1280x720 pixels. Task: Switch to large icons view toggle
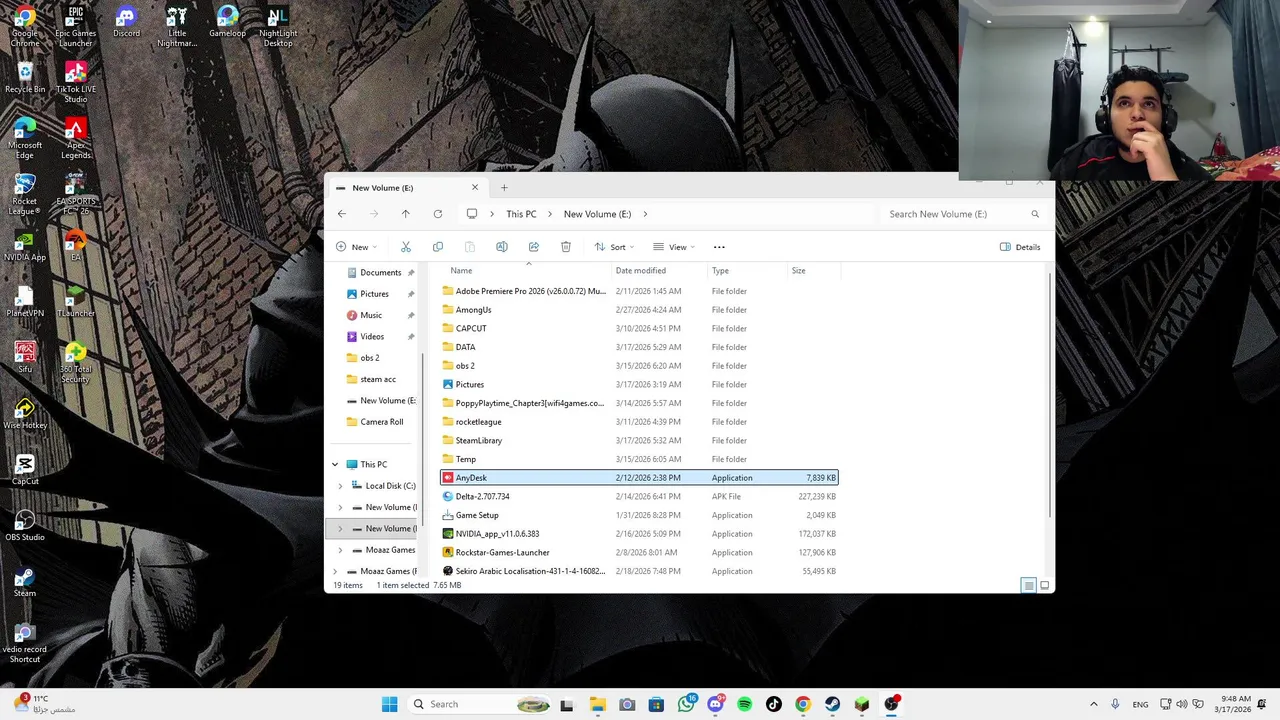[x=1044, y=585]
